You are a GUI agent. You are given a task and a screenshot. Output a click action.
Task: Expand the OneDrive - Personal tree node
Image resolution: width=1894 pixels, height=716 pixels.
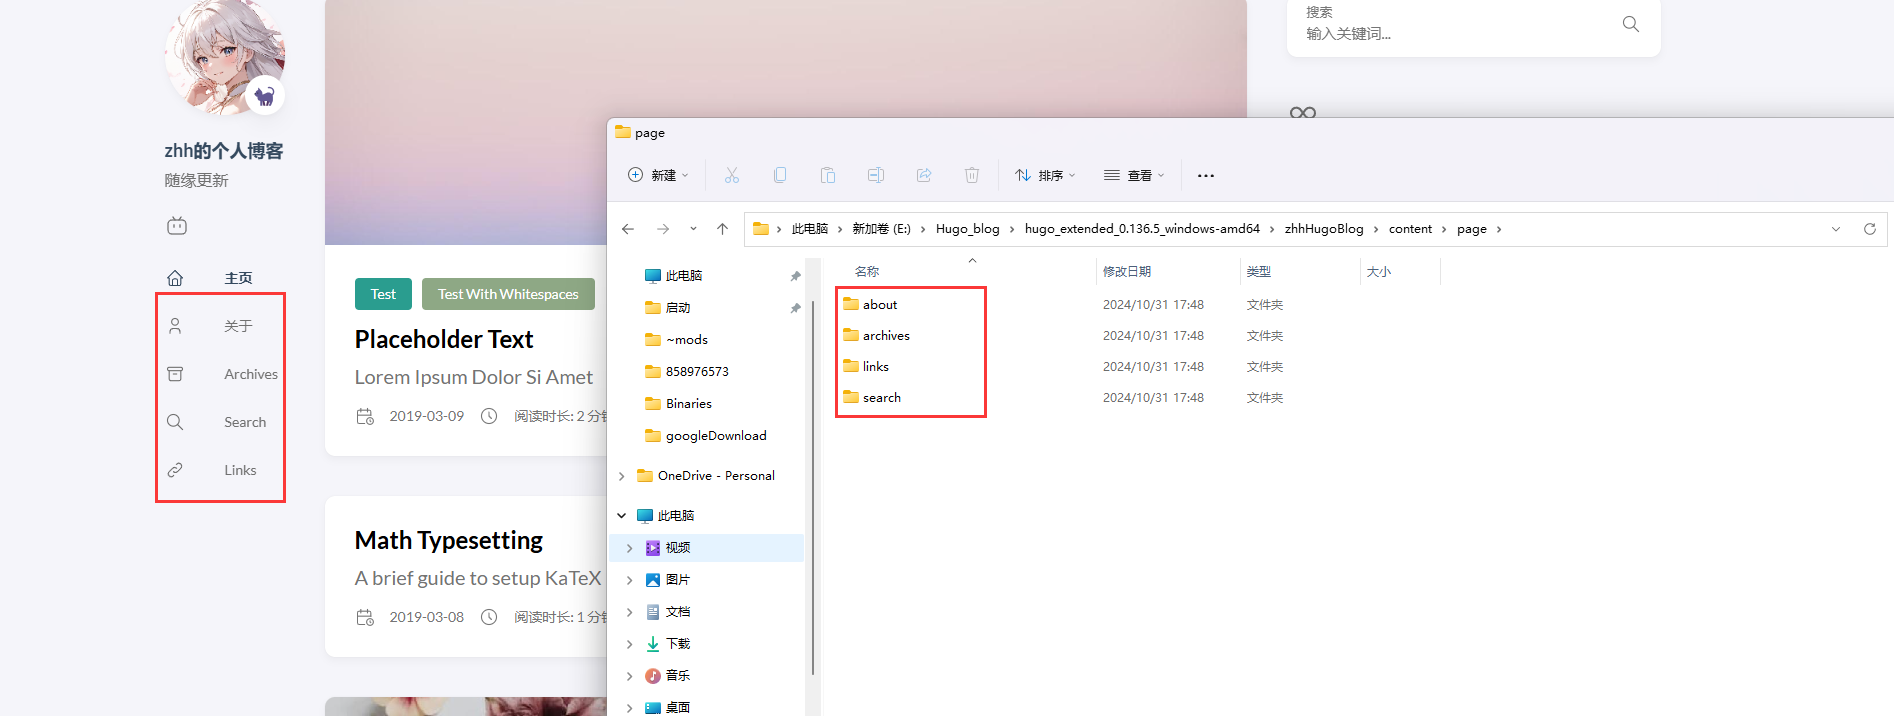coord(622,476)
